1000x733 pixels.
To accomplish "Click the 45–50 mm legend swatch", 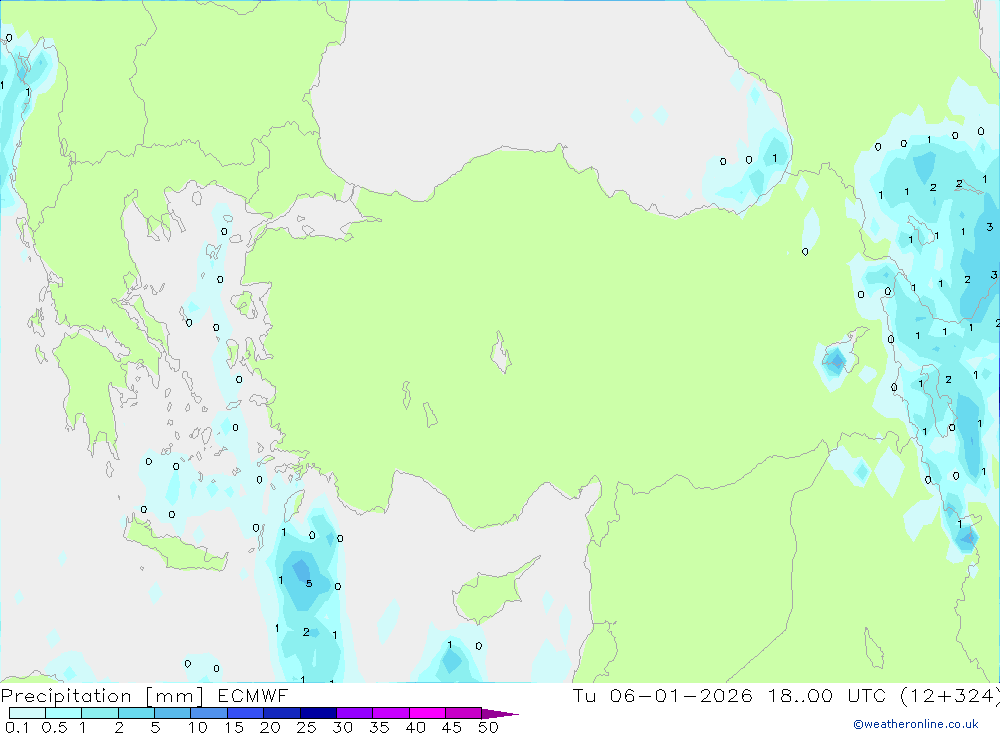I will pos(464,713).
